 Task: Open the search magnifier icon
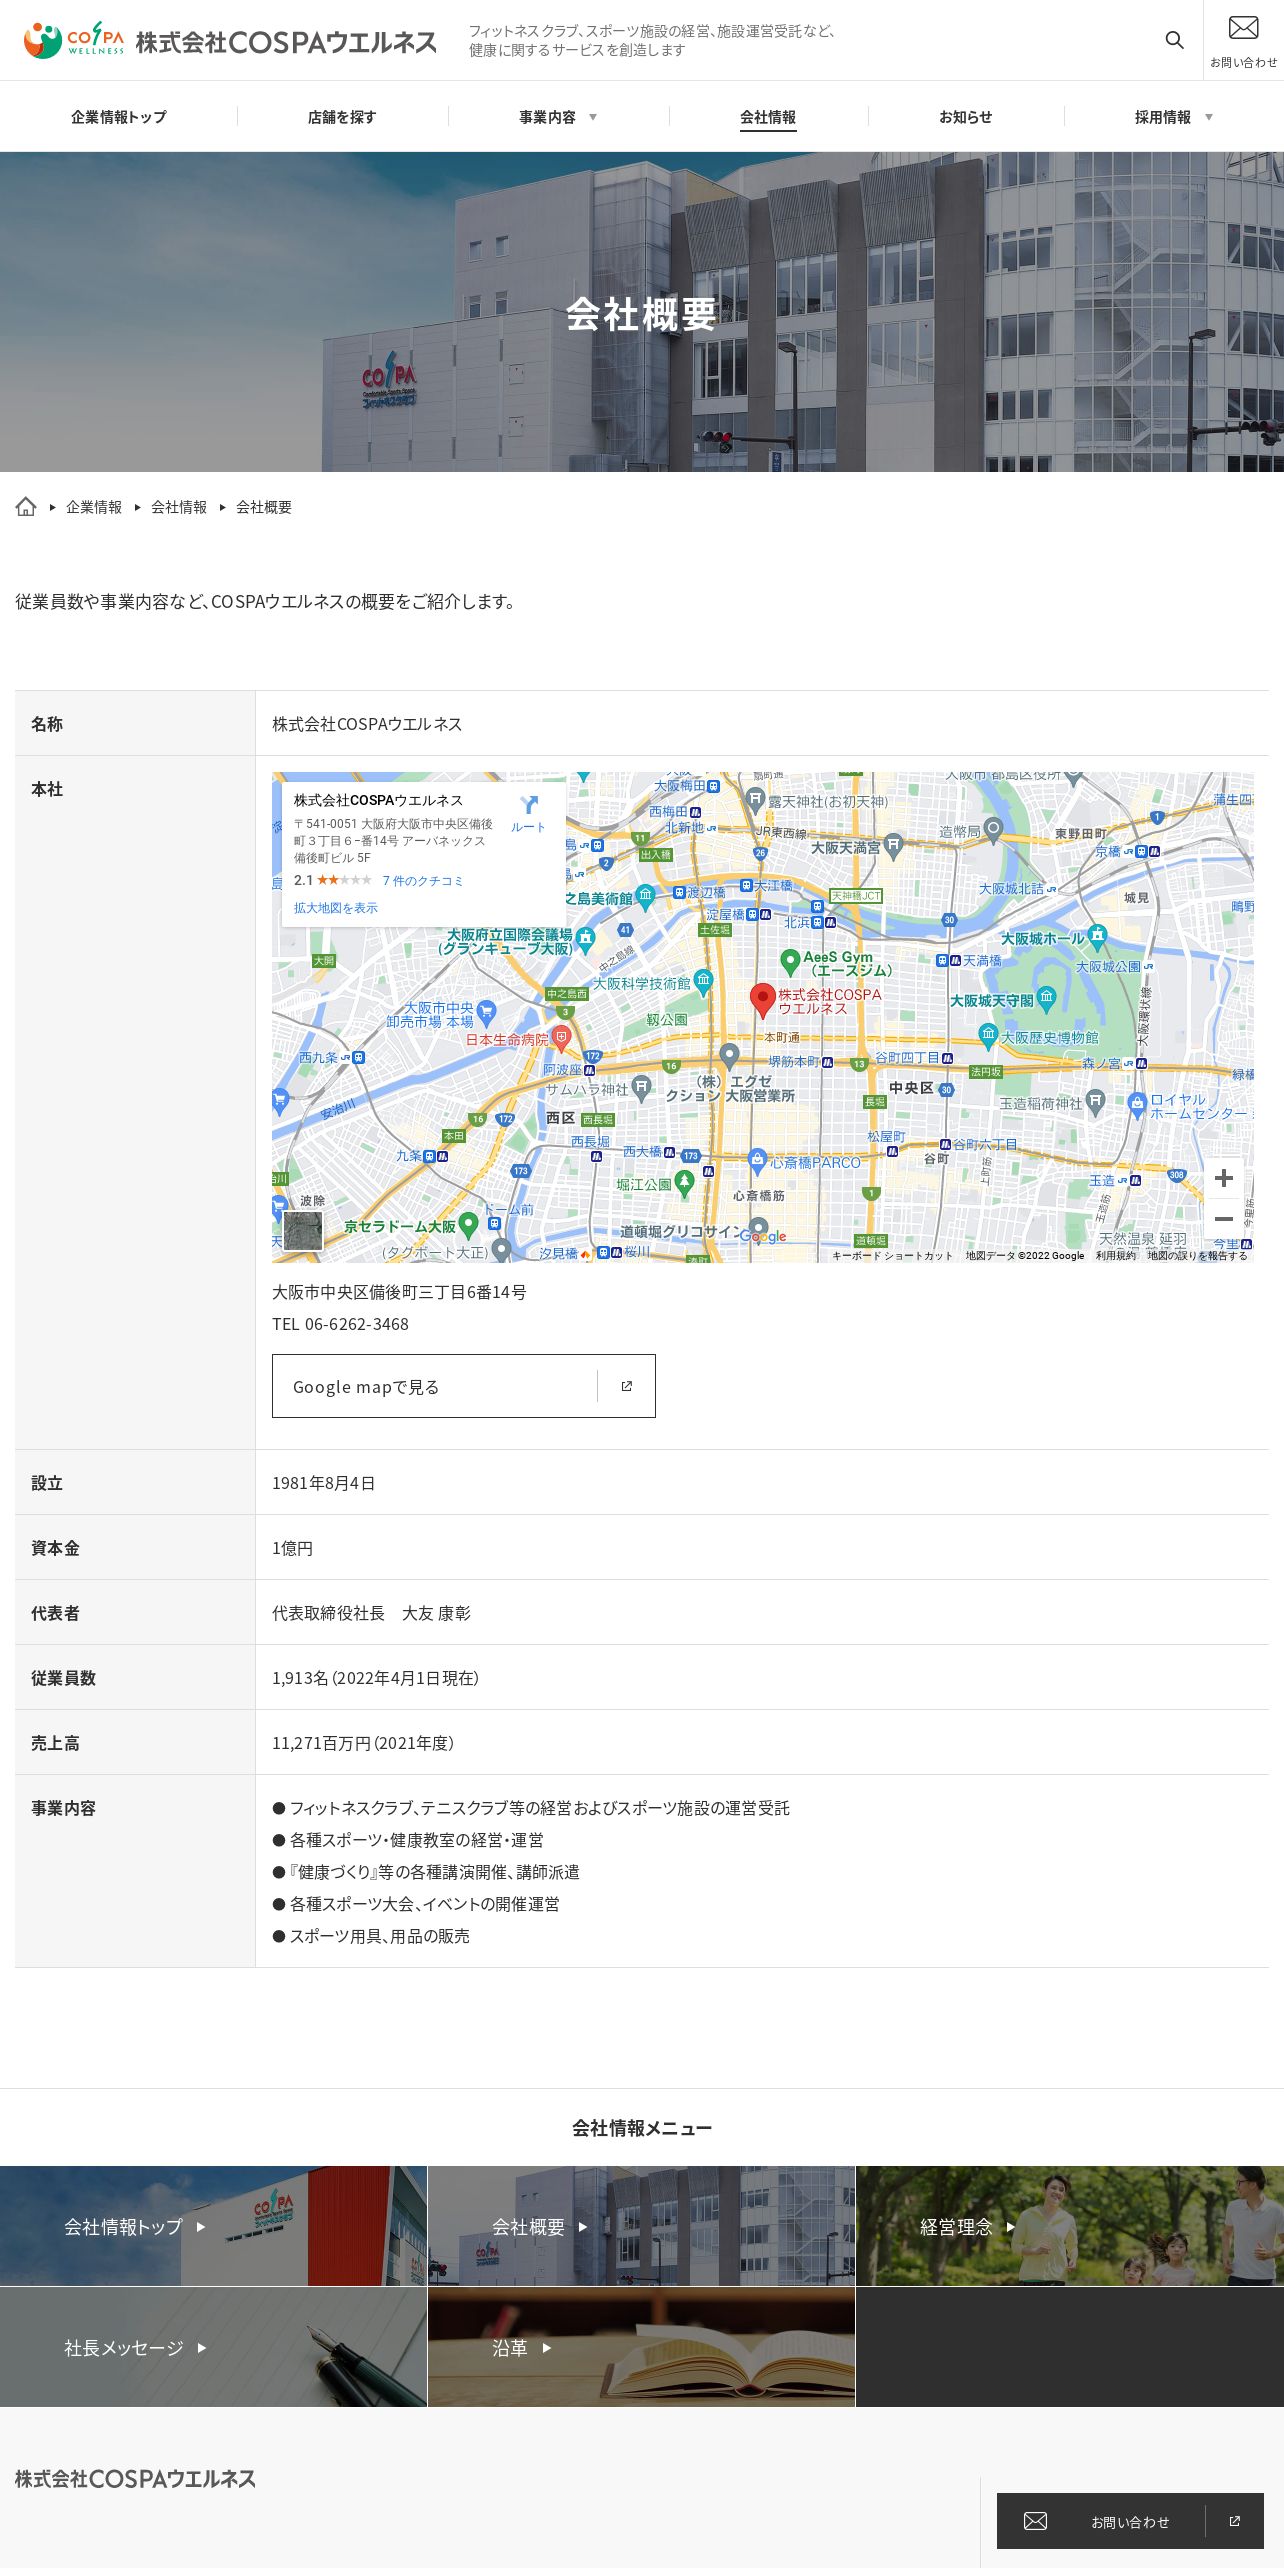(1174, 40)
